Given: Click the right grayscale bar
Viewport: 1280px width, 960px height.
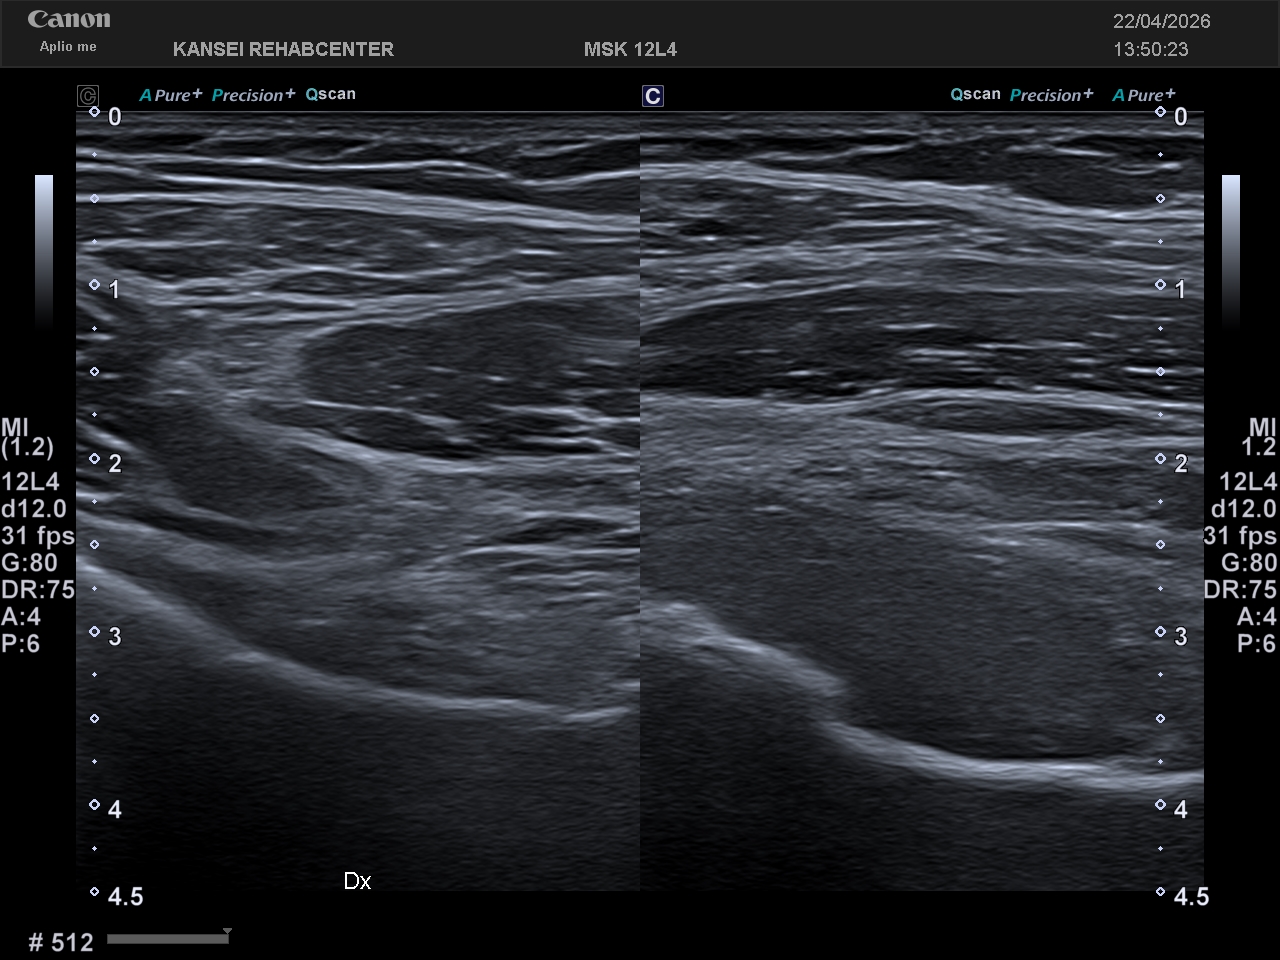Looking at the screenshot, I should click(x=1231, y=250).
